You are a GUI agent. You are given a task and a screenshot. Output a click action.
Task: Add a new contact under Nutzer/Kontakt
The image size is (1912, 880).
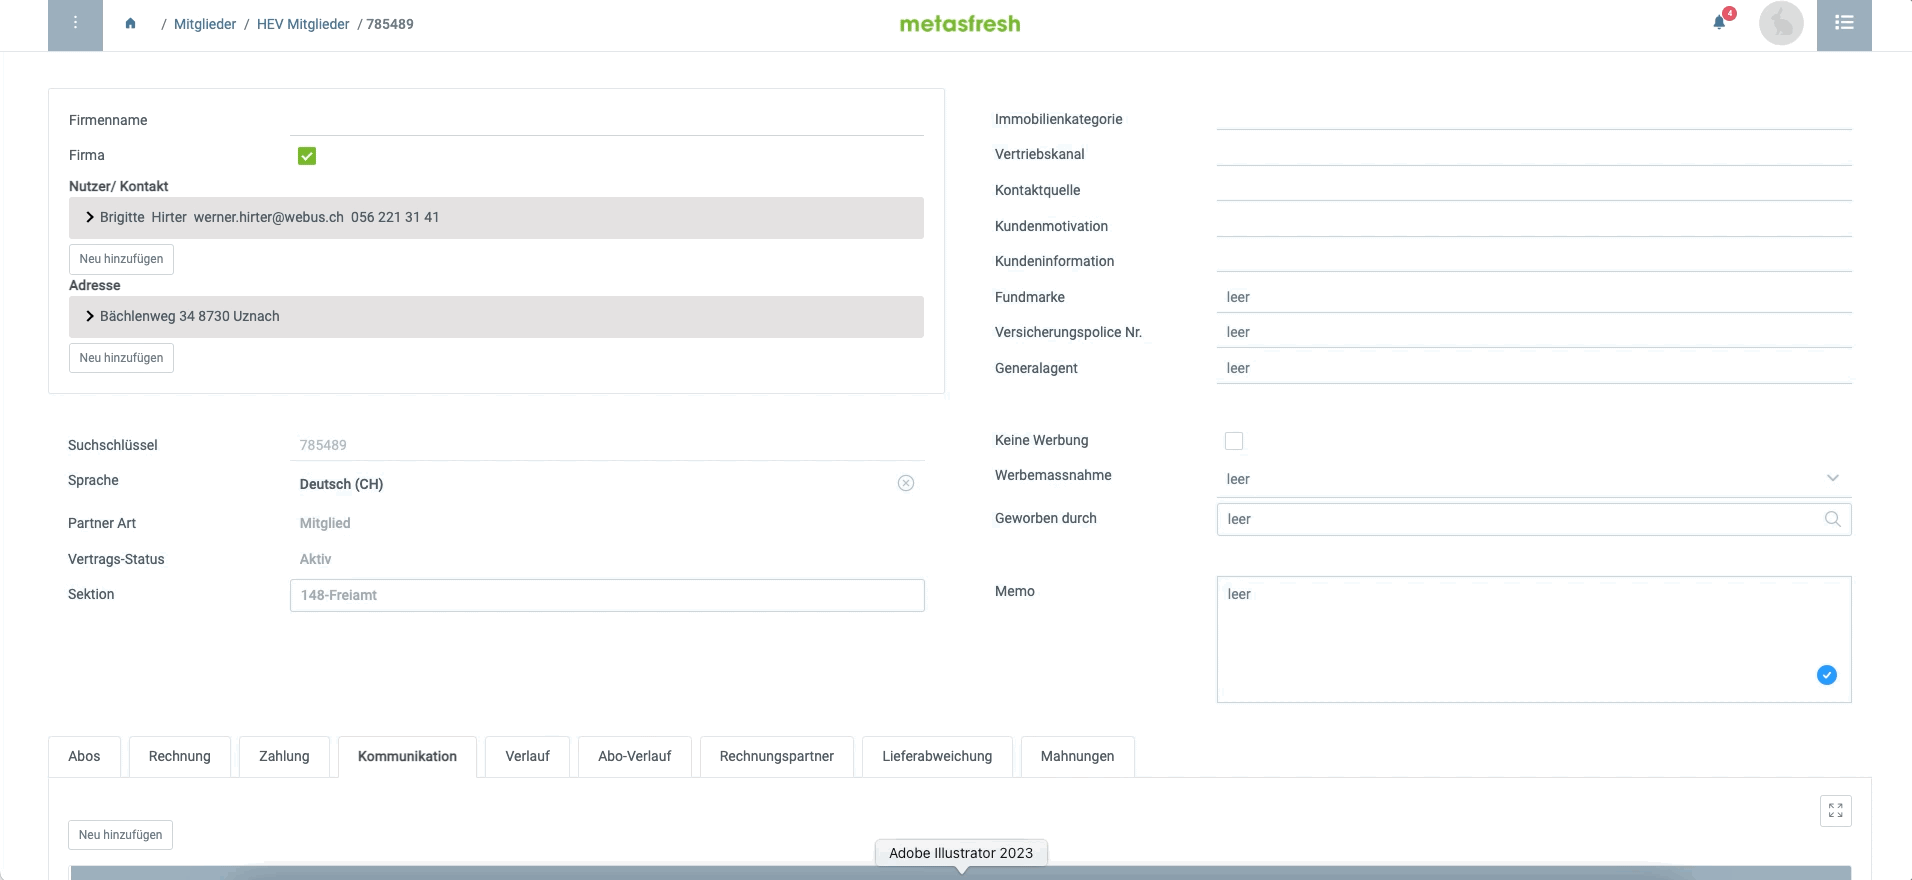[x=121, y=259]
